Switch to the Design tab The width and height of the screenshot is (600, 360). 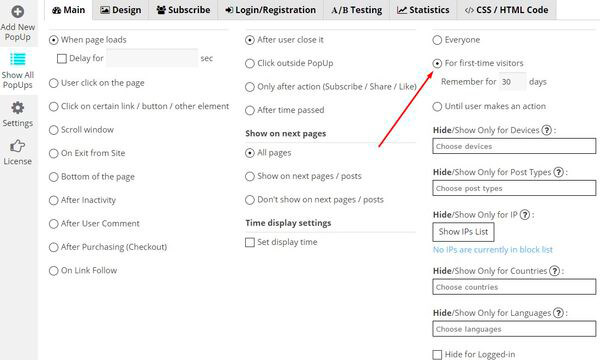coord(121,10)
